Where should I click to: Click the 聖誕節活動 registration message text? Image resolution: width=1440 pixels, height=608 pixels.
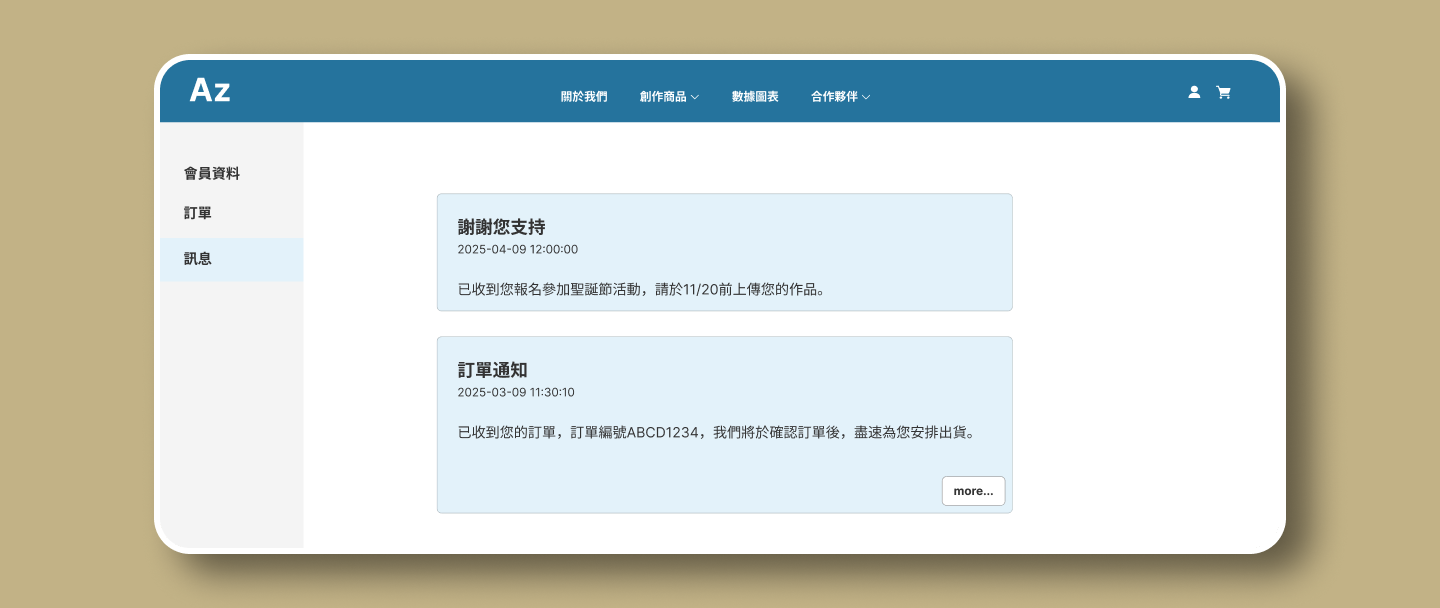(x=640, y=290)
